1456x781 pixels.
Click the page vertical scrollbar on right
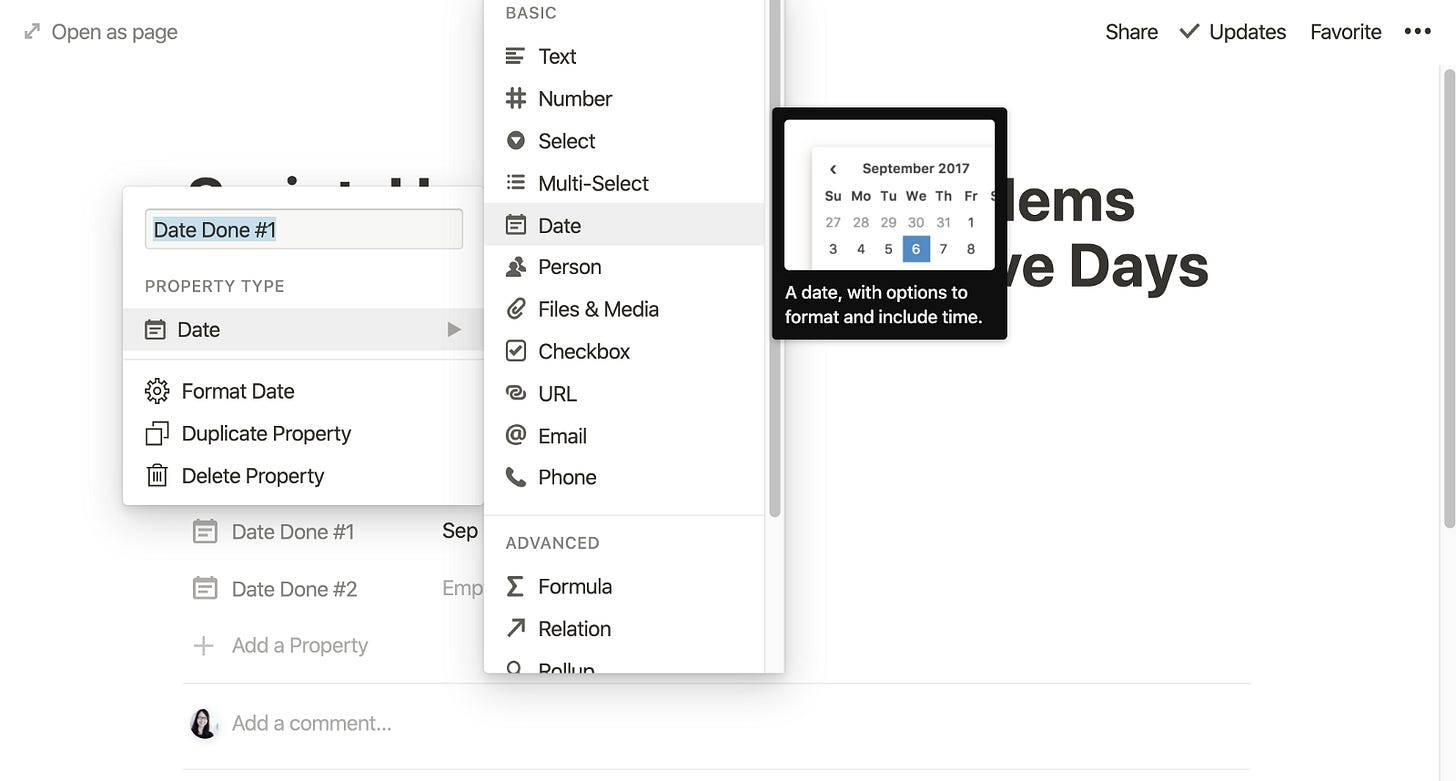point(1448,298)
